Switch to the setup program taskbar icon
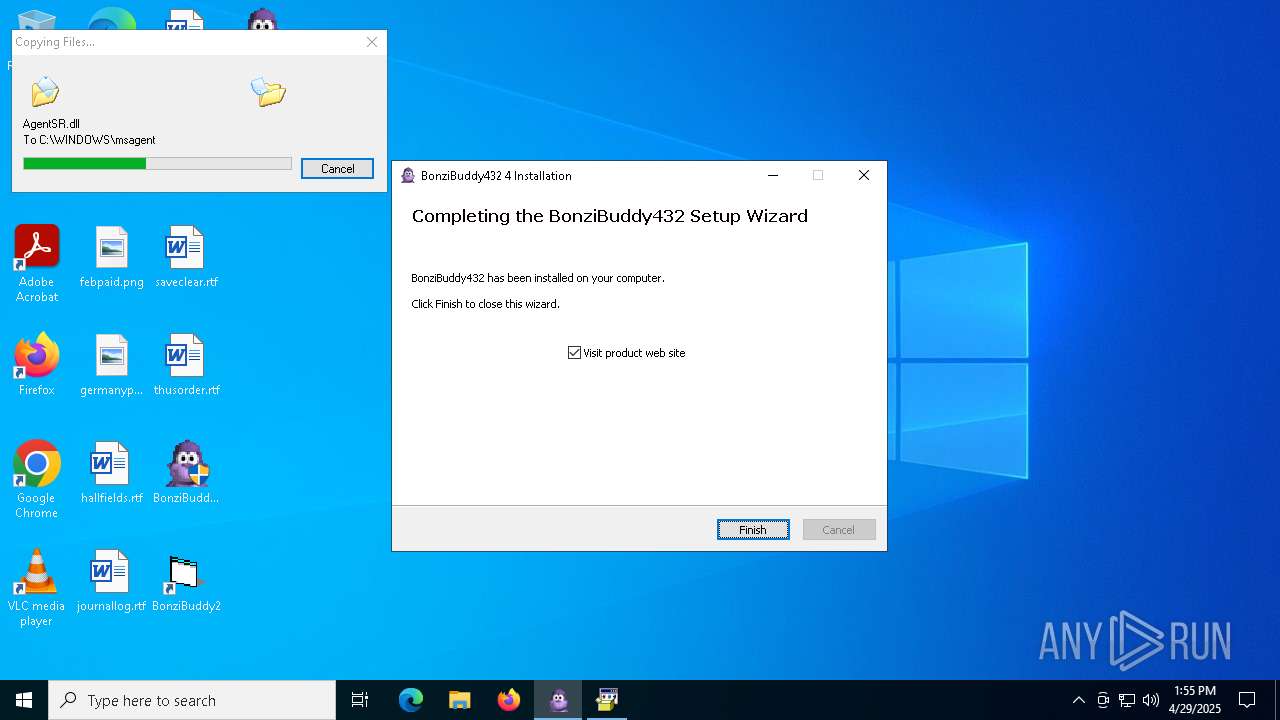This screenshot has height=720, width=1280. (607, 700)
